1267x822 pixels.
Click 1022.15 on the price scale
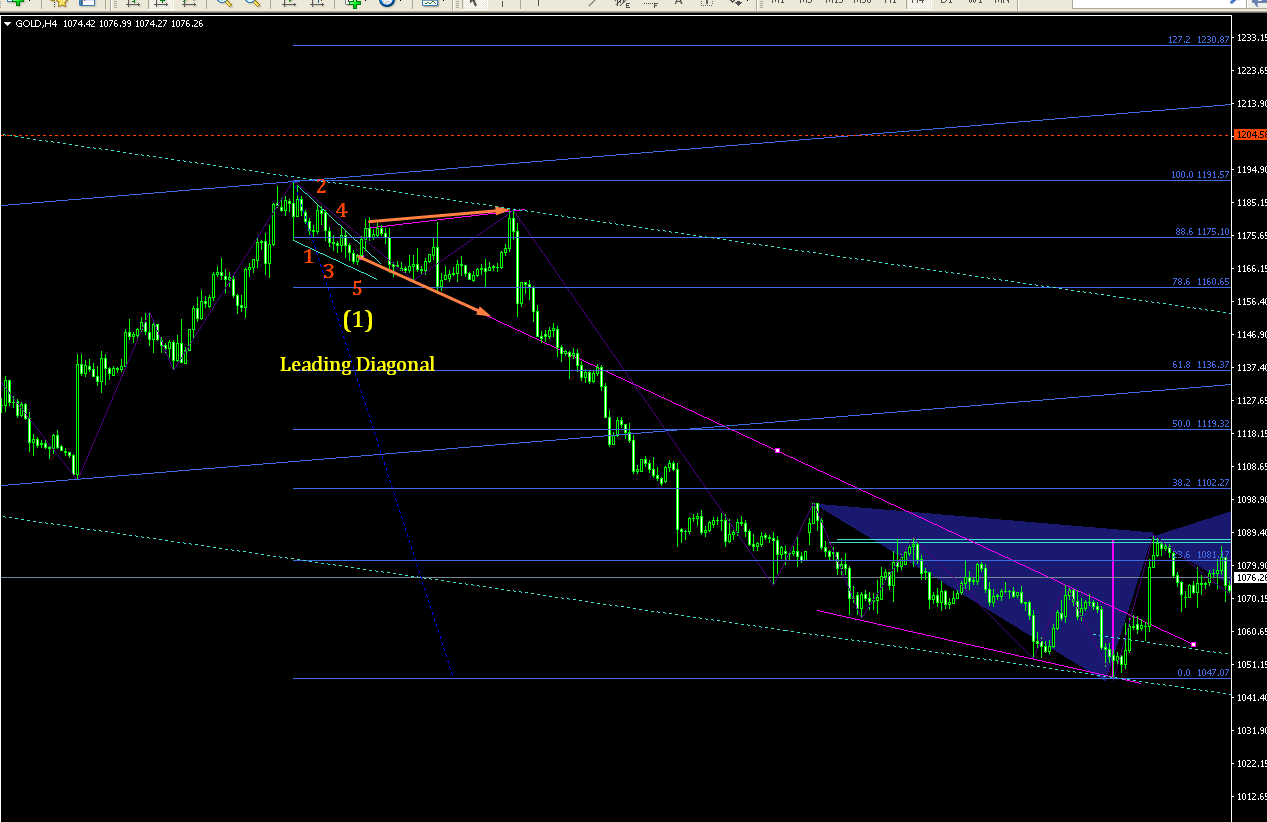point(1251,764)
